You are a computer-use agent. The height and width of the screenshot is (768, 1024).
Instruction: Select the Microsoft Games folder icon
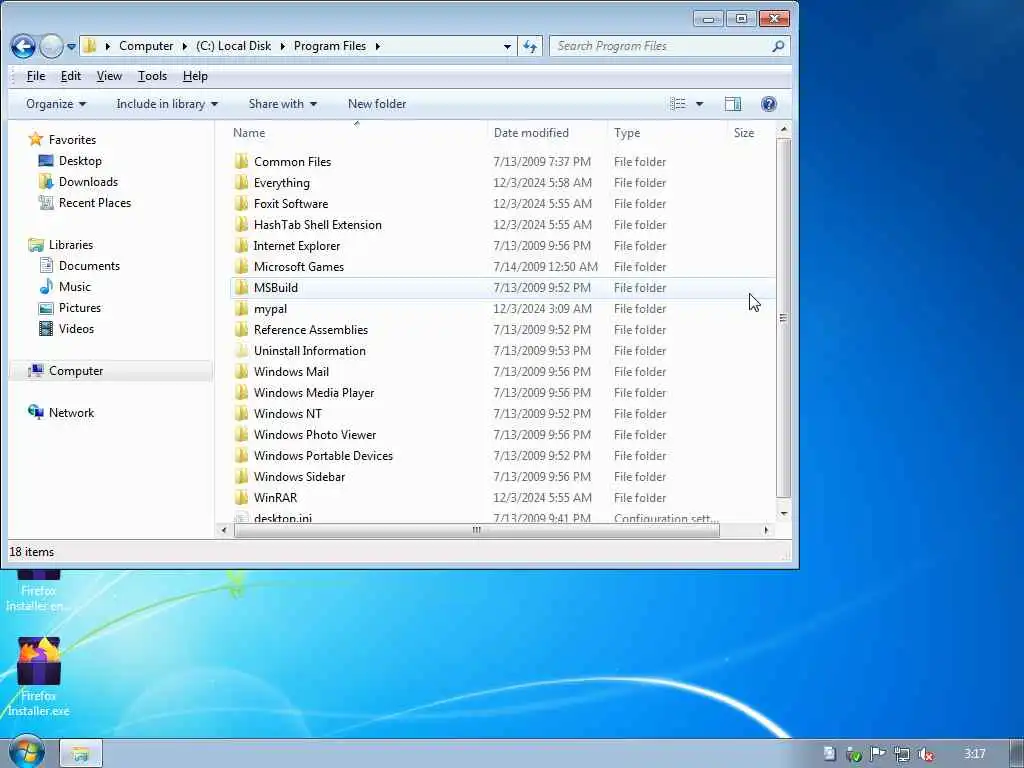[x=241, y=266]
